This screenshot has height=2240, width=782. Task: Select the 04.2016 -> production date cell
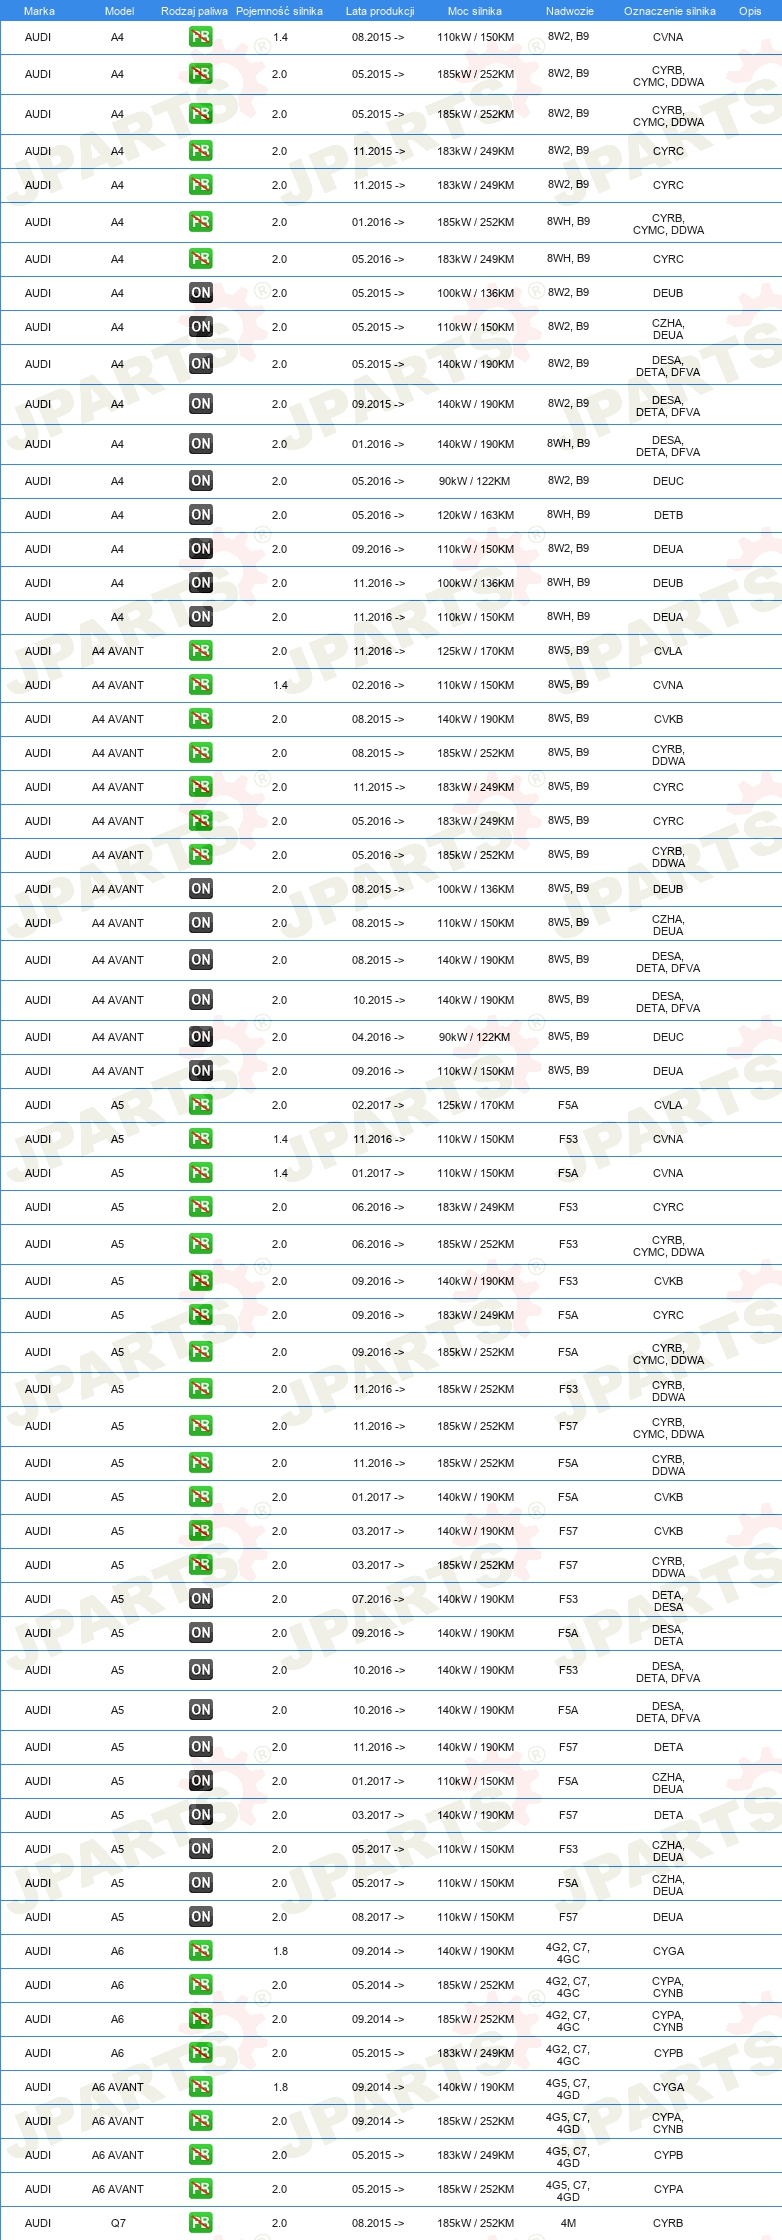point(378,1037)
